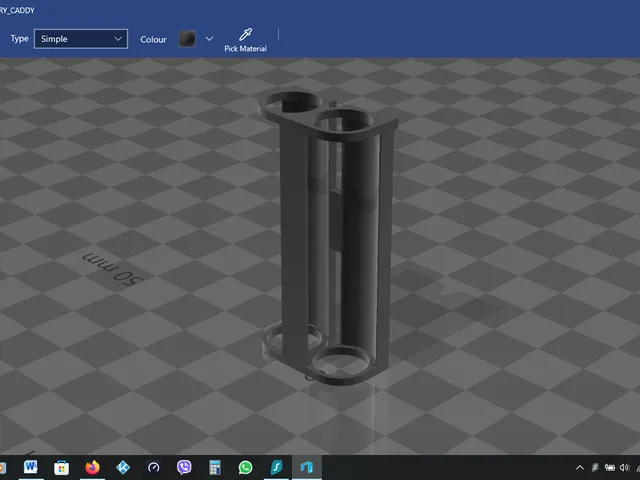
Task: Select the battery caddy 3D model
Action: pos(328,239)
